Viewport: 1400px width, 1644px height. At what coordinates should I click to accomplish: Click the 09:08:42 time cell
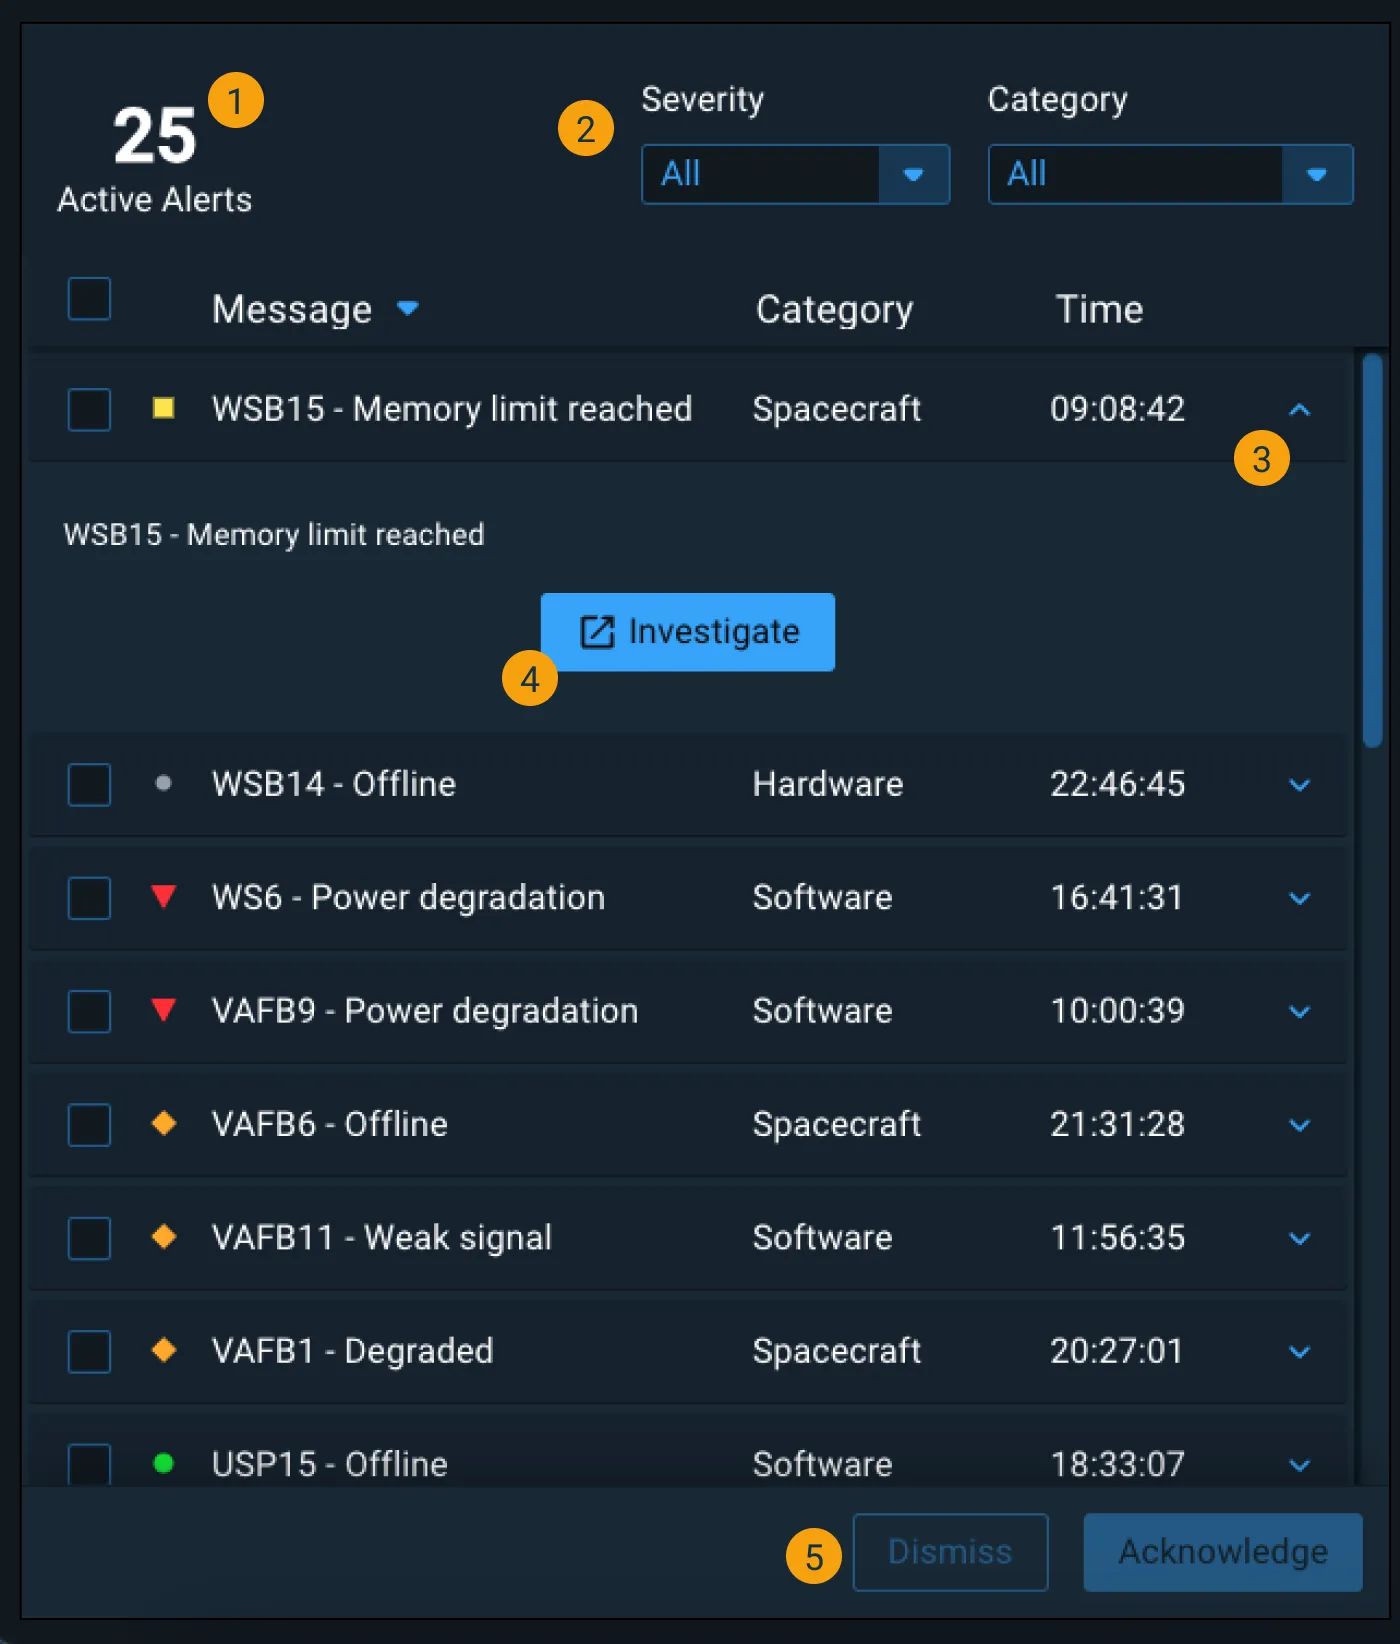[x=1117, y=409]
